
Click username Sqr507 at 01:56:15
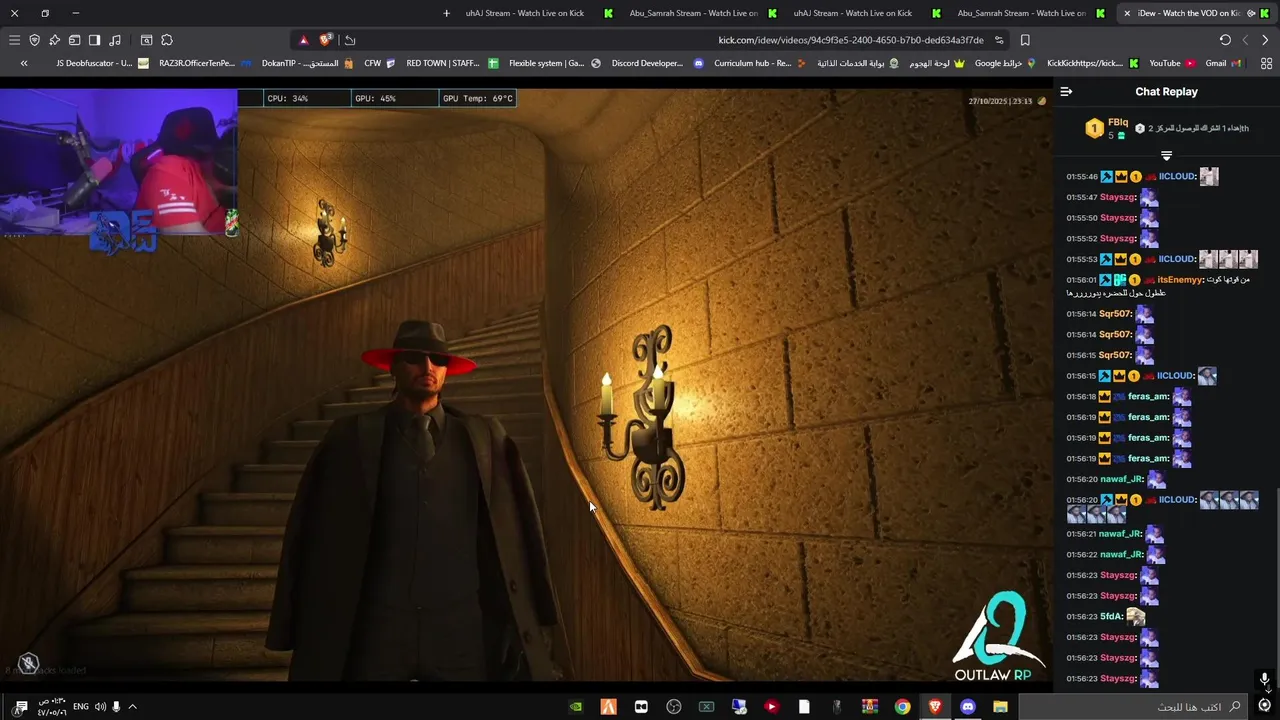pyautogui.click(x=1115, y=355)
